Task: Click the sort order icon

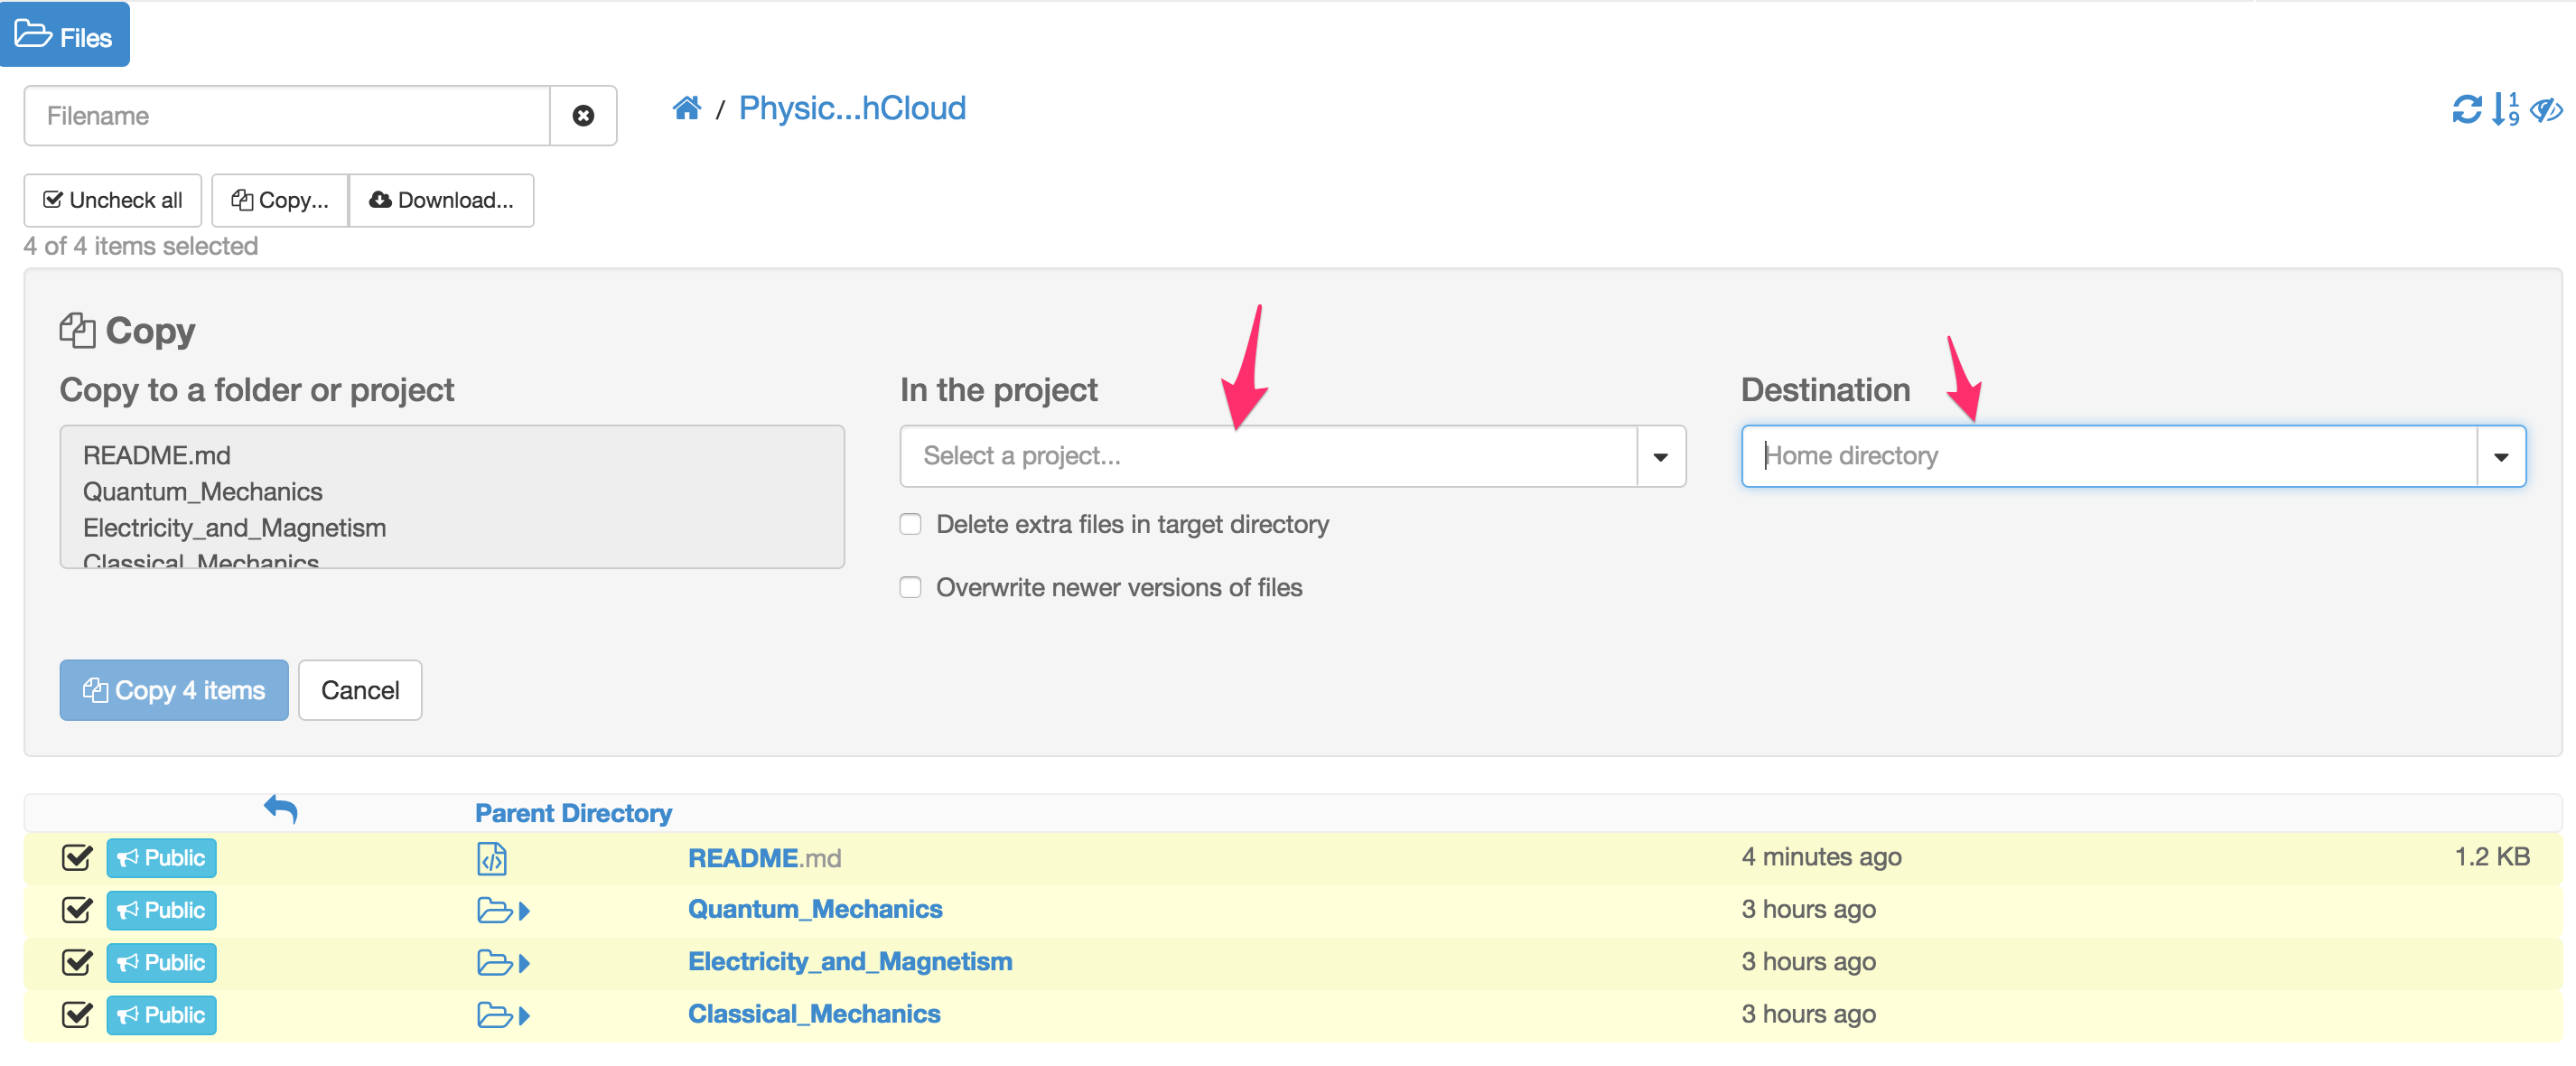Action: (2506, 109)
